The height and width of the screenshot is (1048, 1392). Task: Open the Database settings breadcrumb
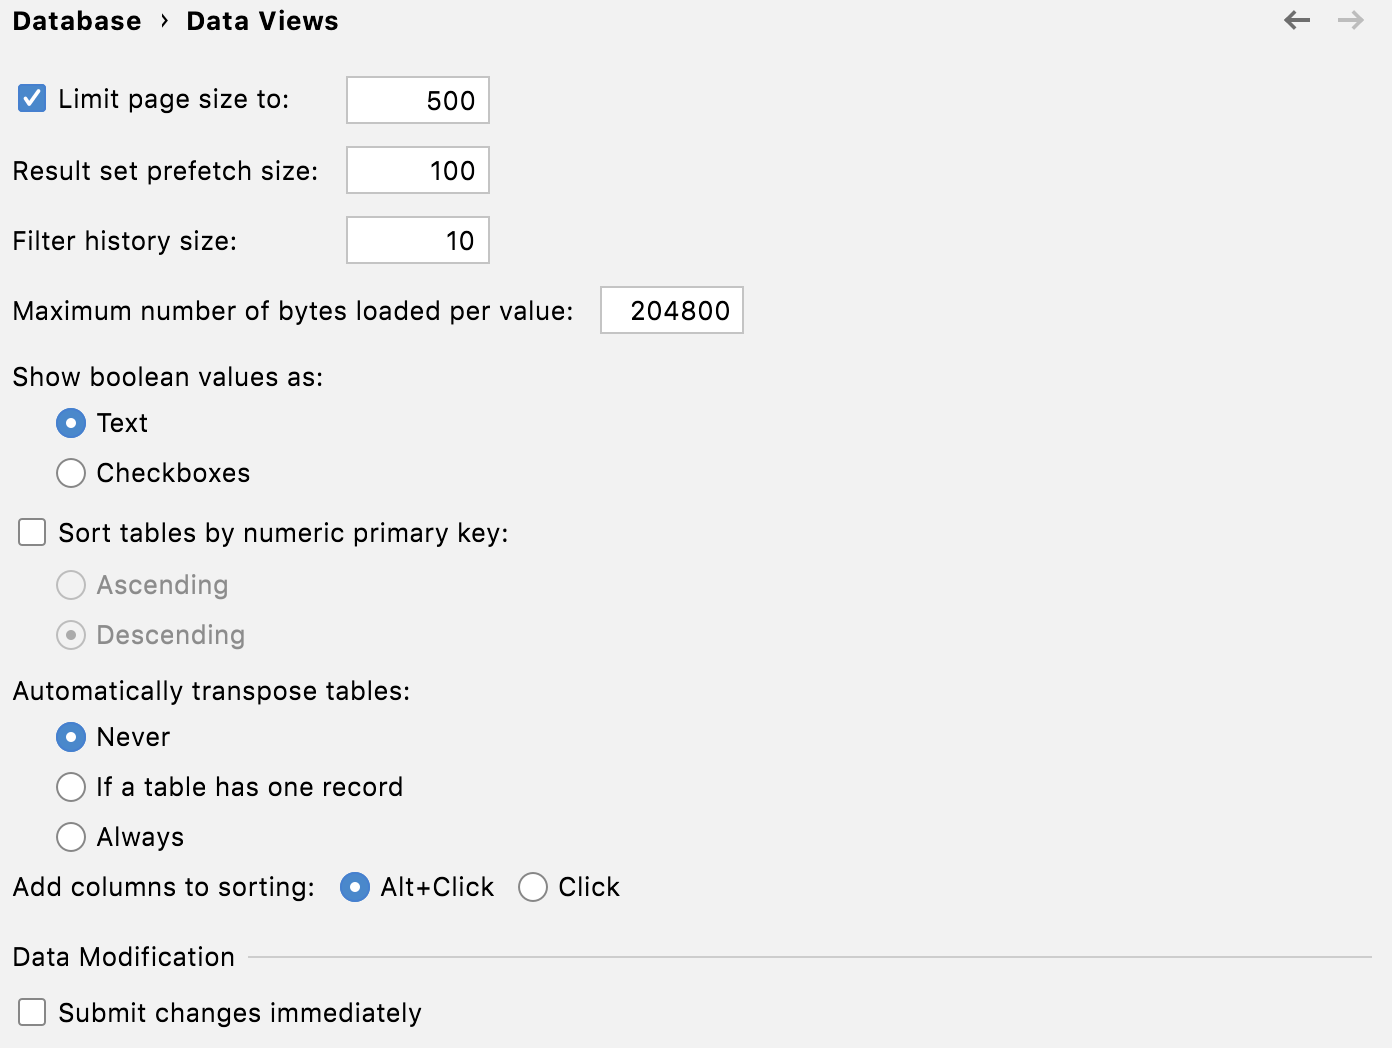[76, 20]
